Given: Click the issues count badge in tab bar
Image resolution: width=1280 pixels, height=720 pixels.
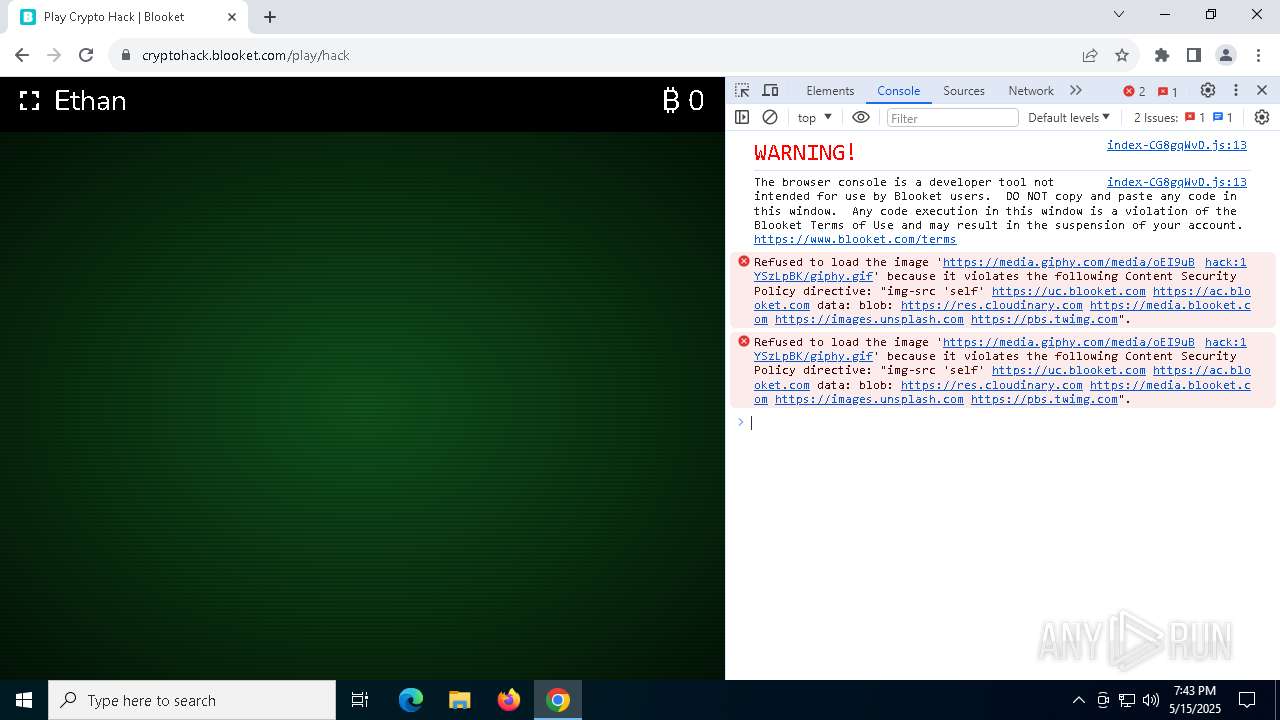Looking at the screenshot, I should click(x=1168, y=91).
